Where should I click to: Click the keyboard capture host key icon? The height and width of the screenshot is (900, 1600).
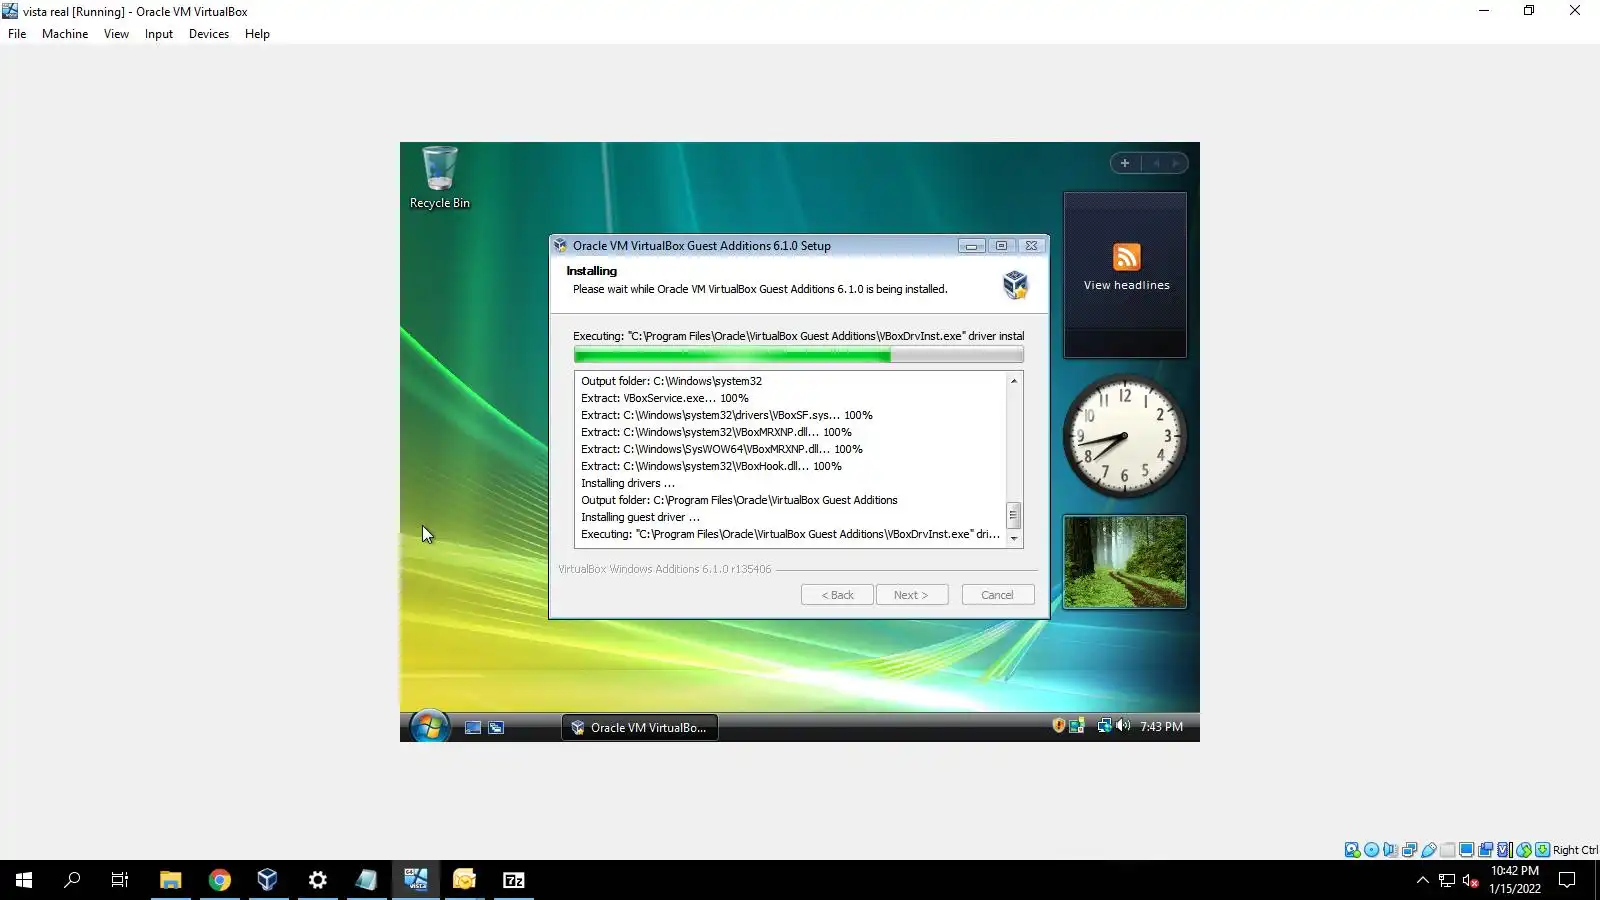pos(1542,850)
